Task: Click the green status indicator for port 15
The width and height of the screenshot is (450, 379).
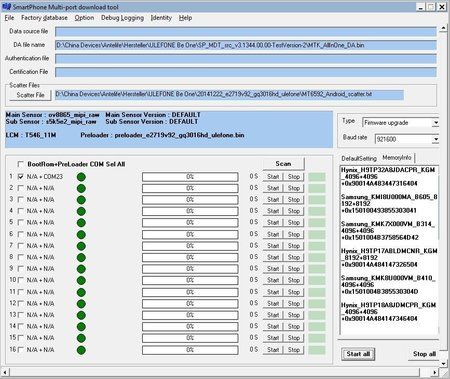Action: (81, 338)
